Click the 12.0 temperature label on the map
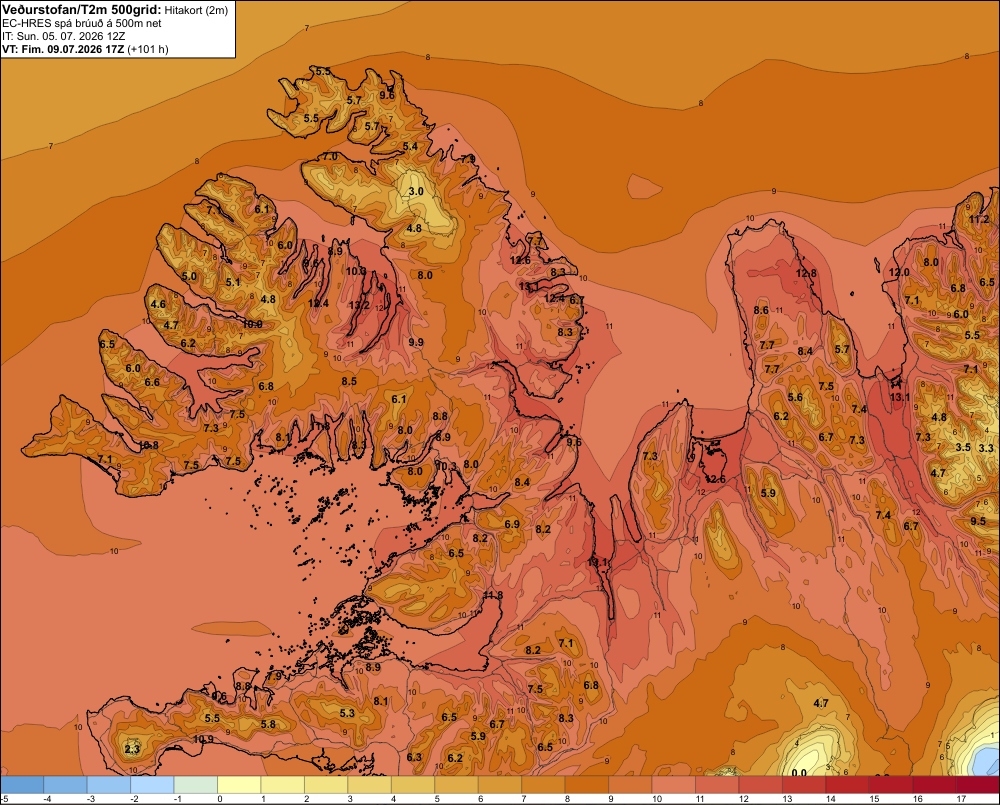Image resolution: width=1000 pixels, height=805 pixels. point(899,272)
